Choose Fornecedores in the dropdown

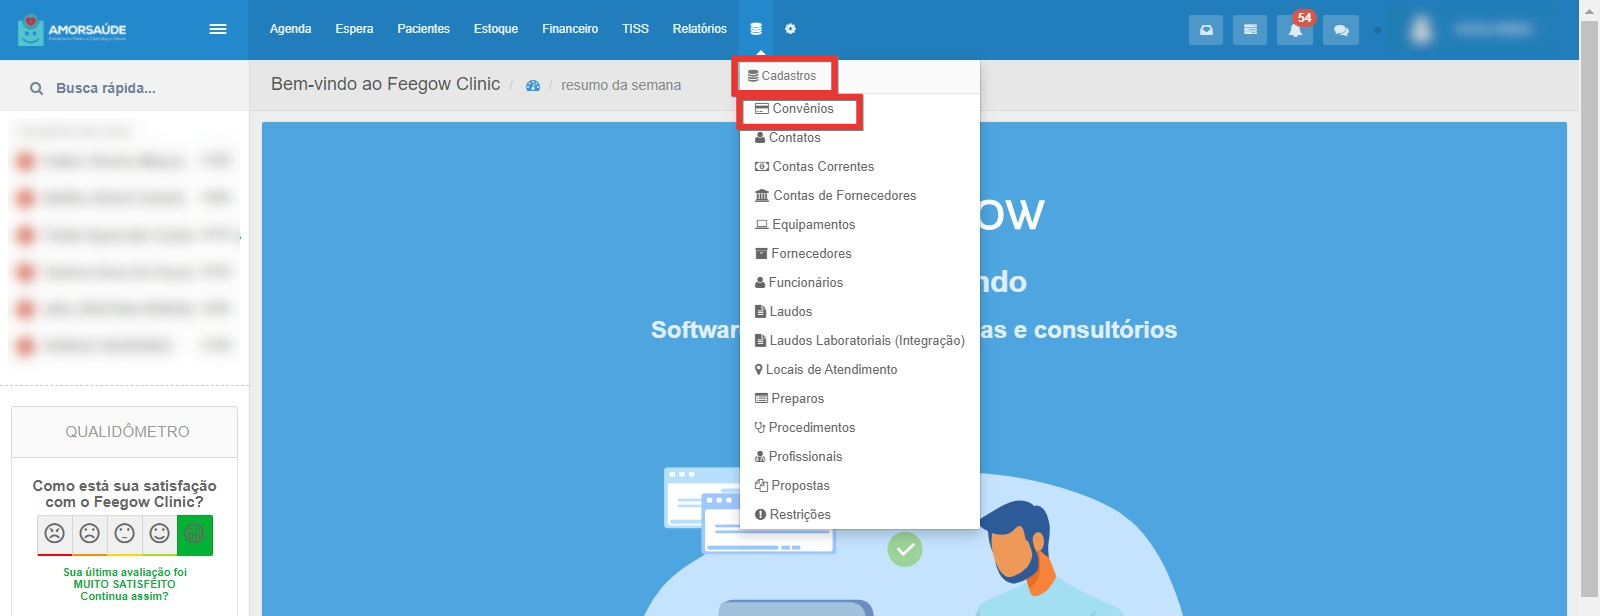(x=860, y=254)
